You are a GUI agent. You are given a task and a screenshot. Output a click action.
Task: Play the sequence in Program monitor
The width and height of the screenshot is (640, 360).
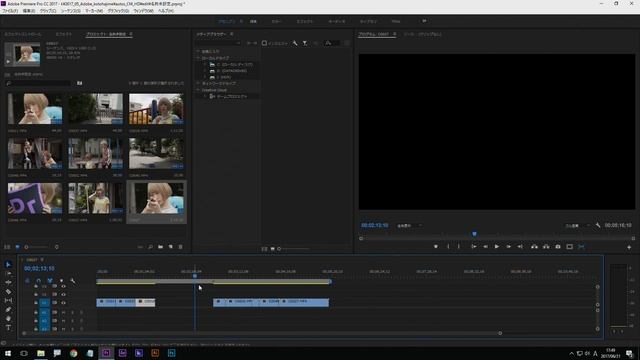coord(497,247)
